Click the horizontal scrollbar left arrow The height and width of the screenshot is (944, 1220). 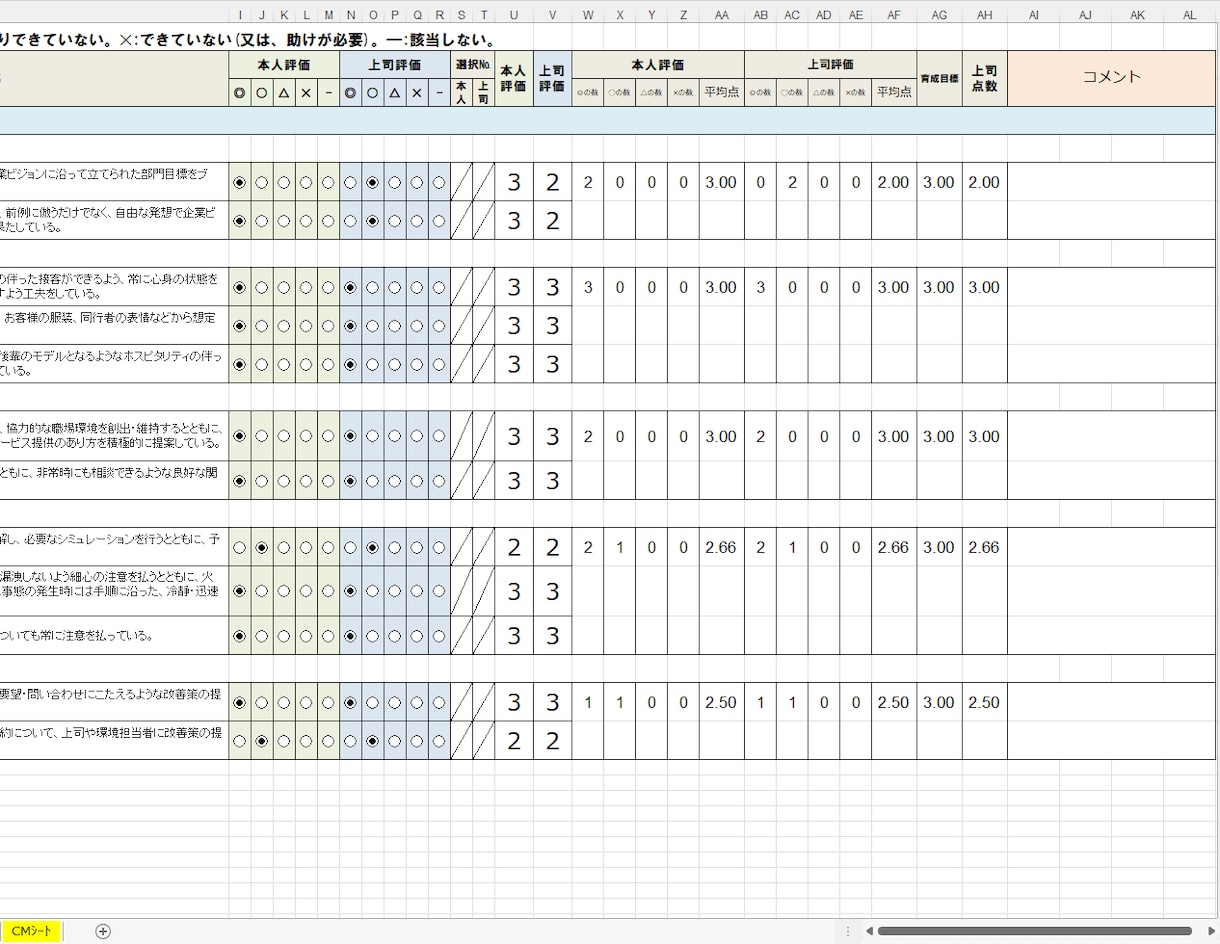coord(869,931)
